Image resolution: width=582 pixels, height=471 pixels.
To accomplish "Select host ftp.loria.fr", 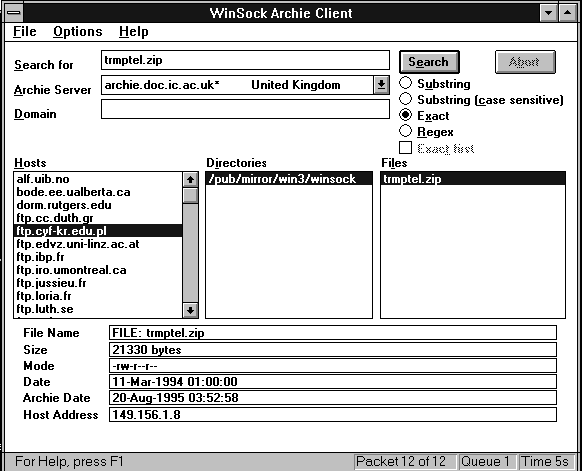I will tap(98, 296).
